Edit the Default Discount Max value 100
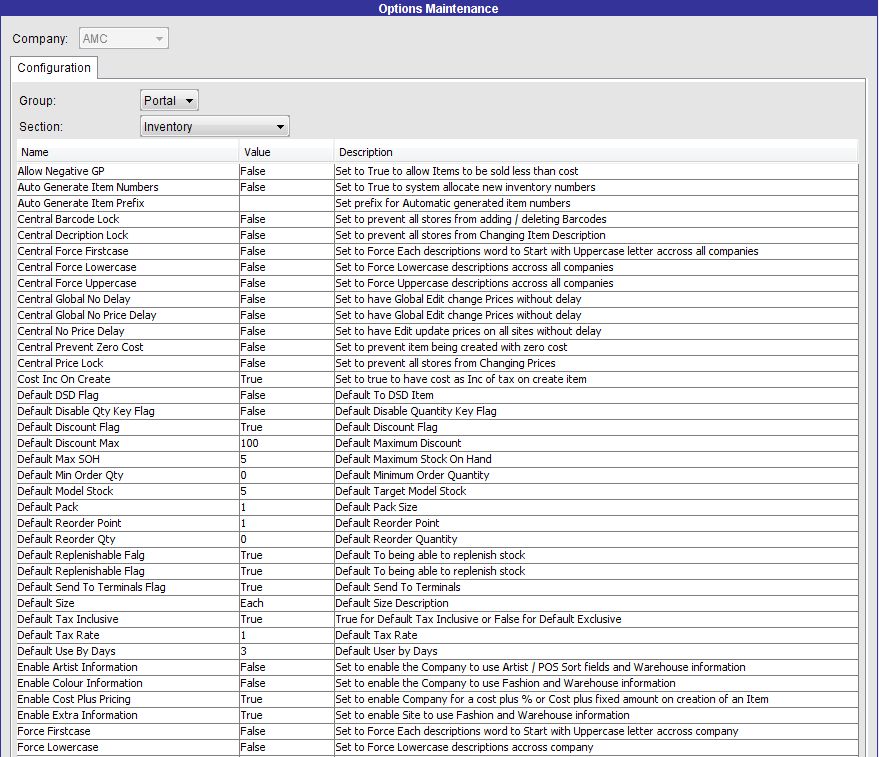The height and width of the screenshot is (757, 879). (x=286, y=443)
